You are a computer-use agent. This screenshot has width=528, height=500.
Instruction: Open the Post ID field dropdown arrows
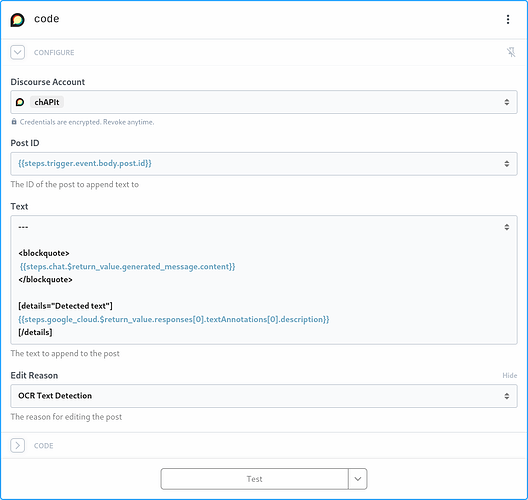tap(506, 164)
